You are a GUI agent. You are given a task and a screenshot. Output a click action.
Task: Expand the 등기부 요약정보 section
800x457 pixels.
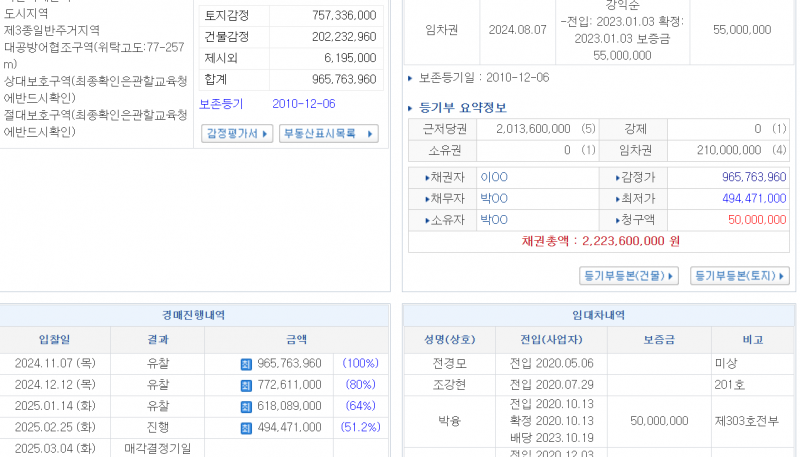click(457, 108)
